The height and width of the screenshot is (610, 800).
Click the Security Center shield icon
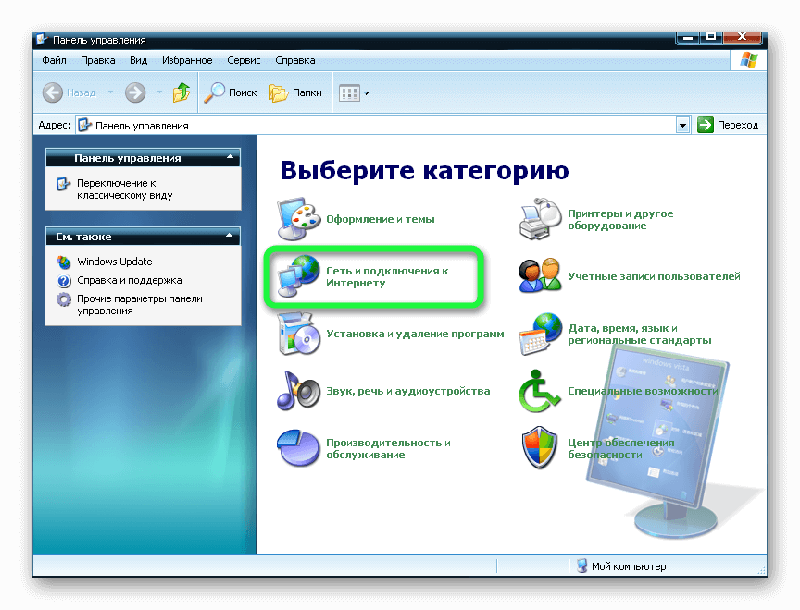click(x=539, y=448)
